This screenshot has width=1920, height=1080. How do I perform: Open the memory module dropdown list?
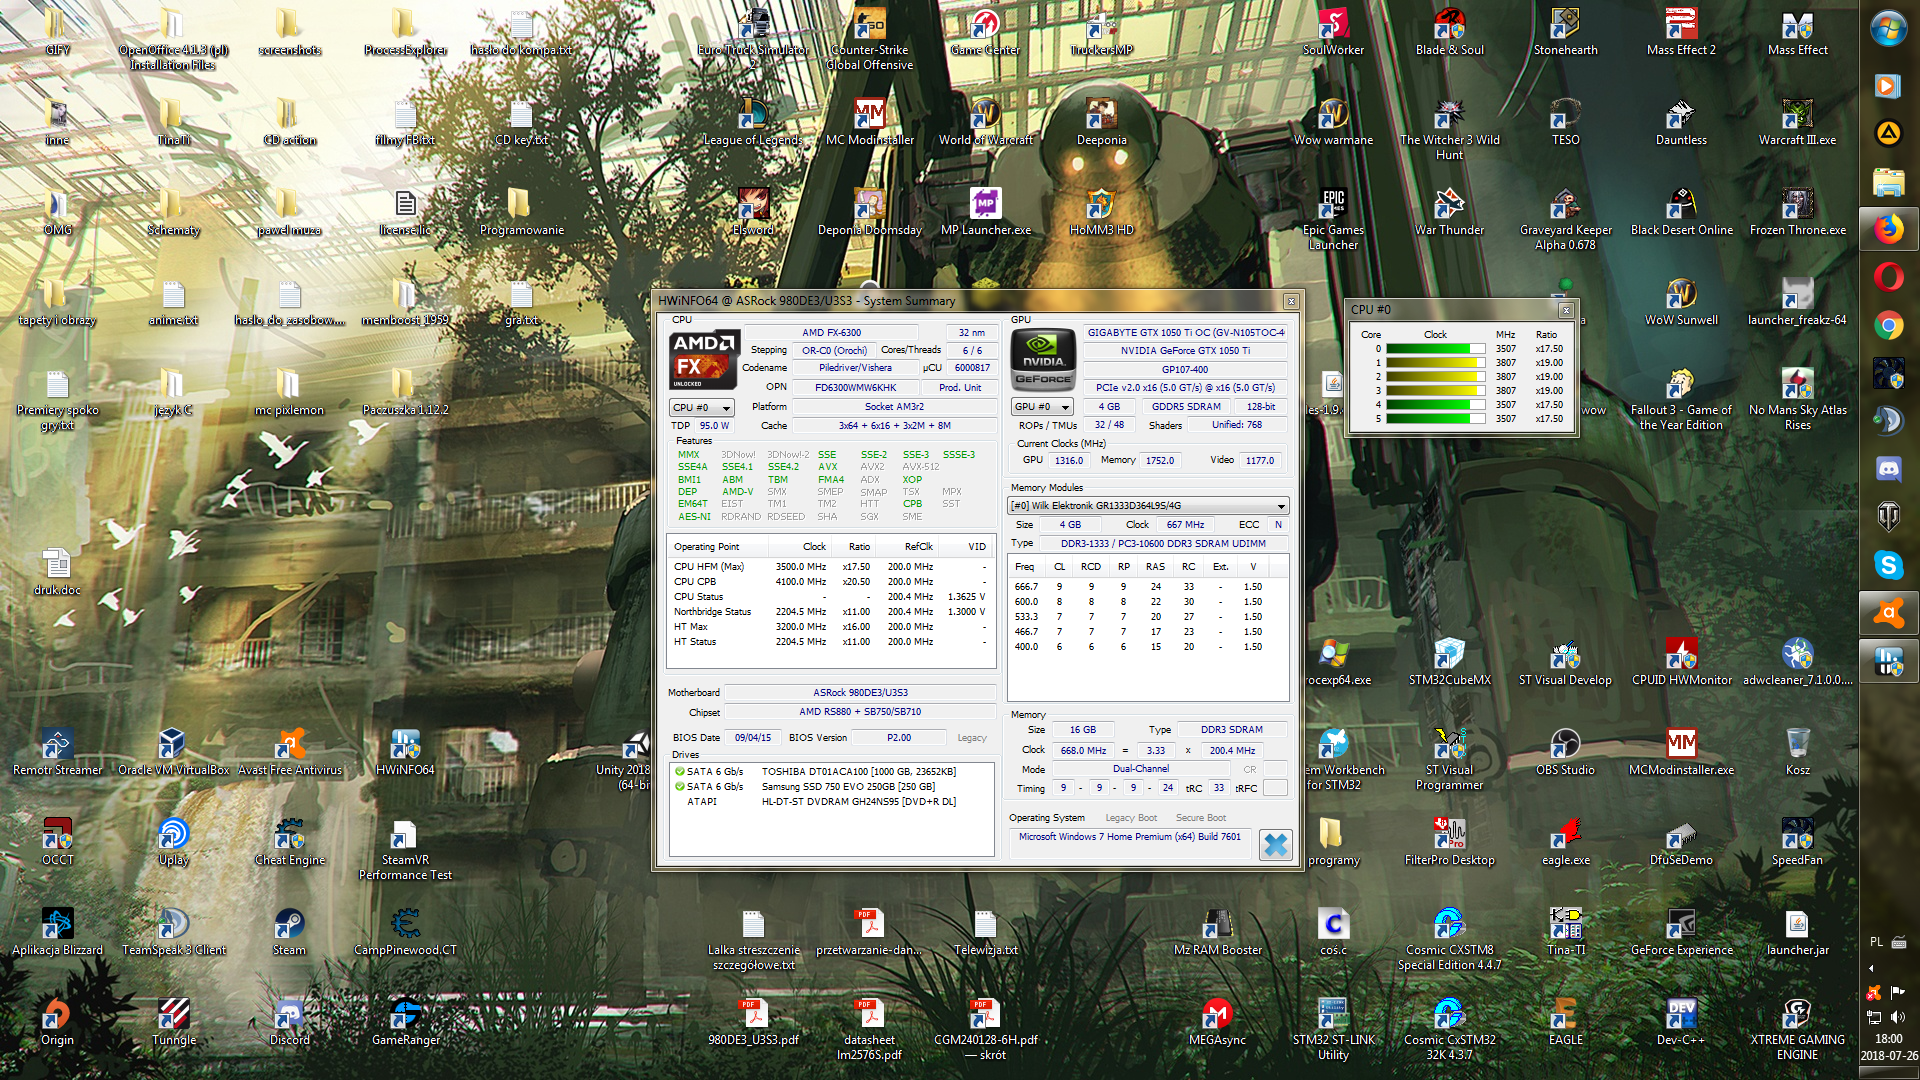click(1148, 506)
